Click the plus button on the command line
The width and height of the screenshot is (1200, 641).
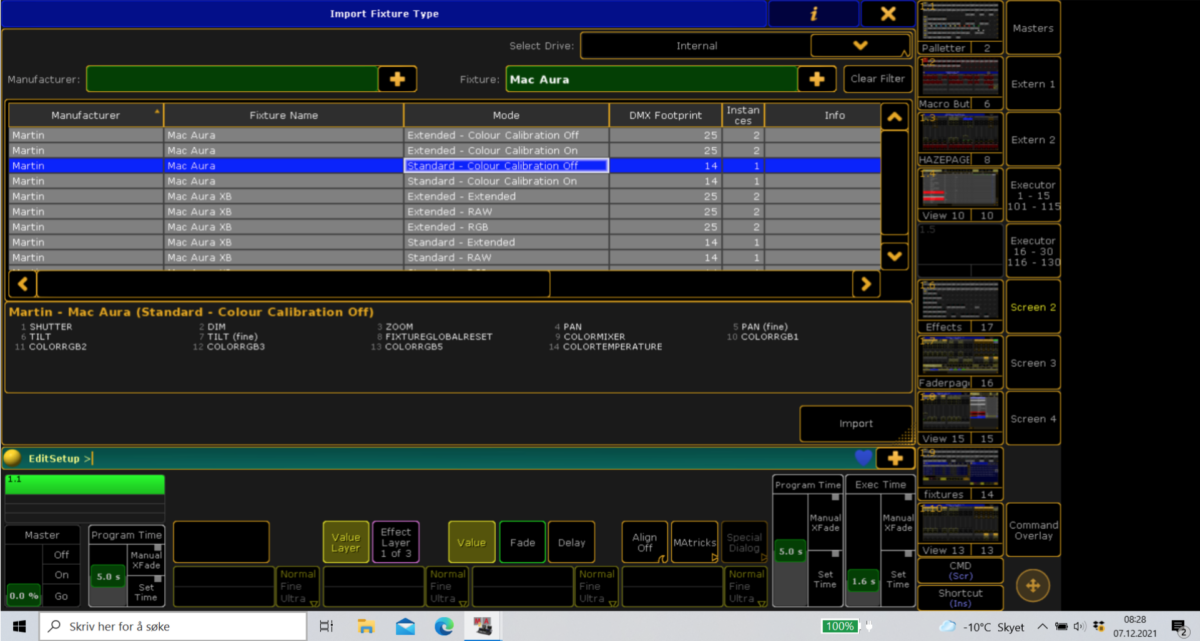click(x=895, y=458)
